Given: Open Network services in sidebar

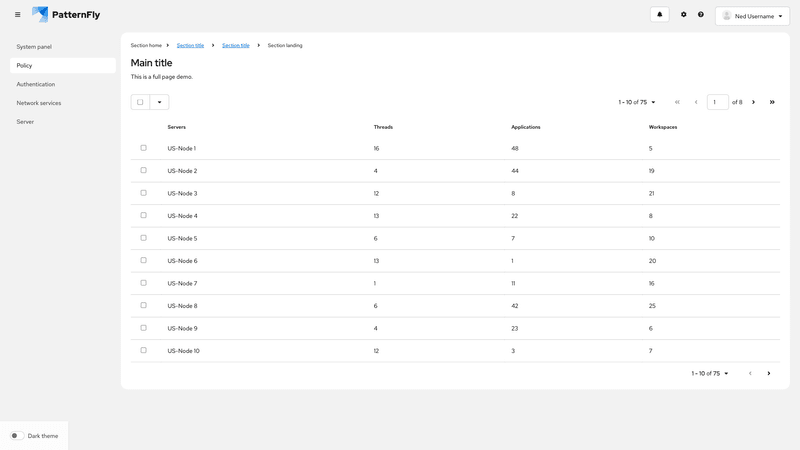Looking at the screenshot, I should 63,103.
